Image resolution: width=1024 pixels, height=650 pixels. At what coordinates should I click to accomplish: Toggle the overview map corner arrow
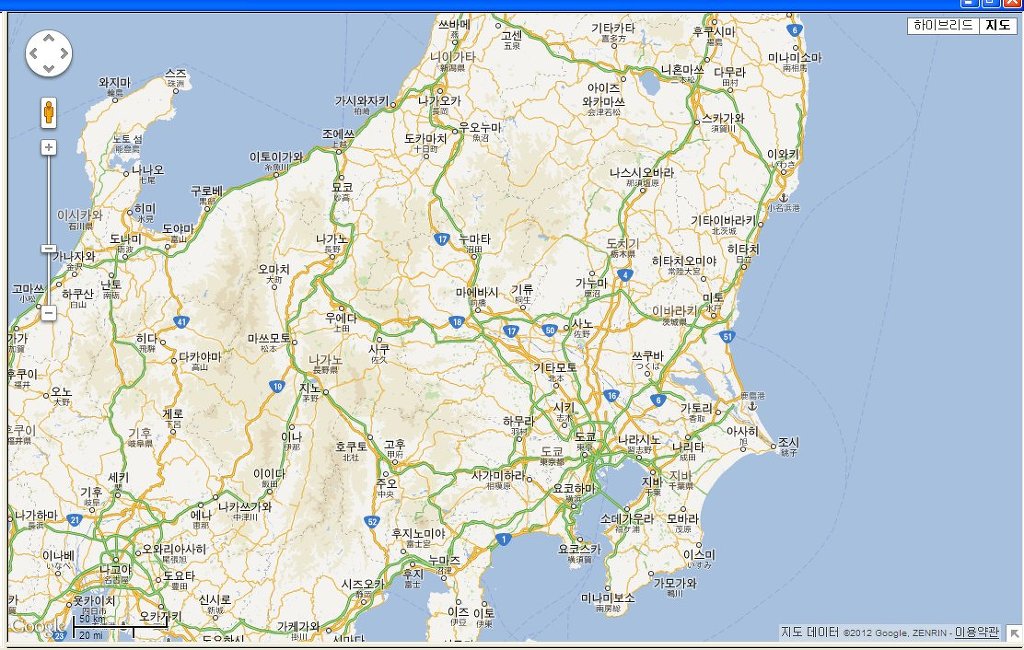click(1014, 632)
